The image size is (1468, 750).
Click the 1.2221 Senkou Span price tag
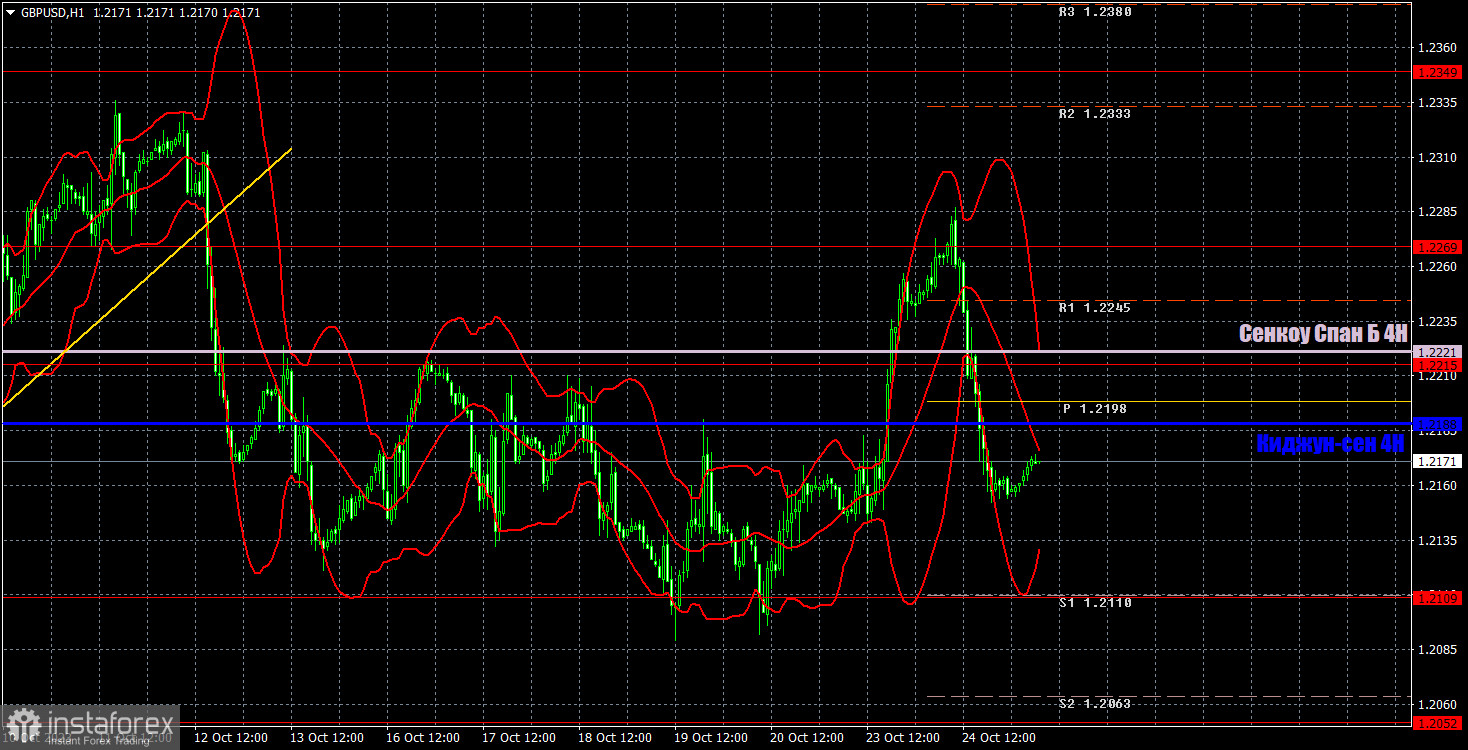[1439, 352]
